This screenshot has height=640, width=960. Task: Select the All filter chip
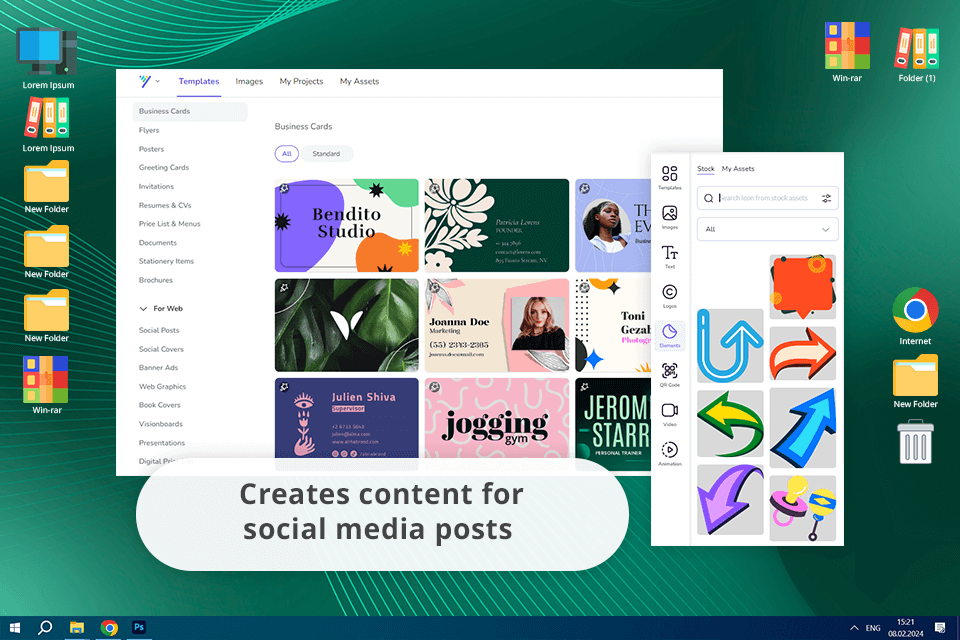click(287, 154)
